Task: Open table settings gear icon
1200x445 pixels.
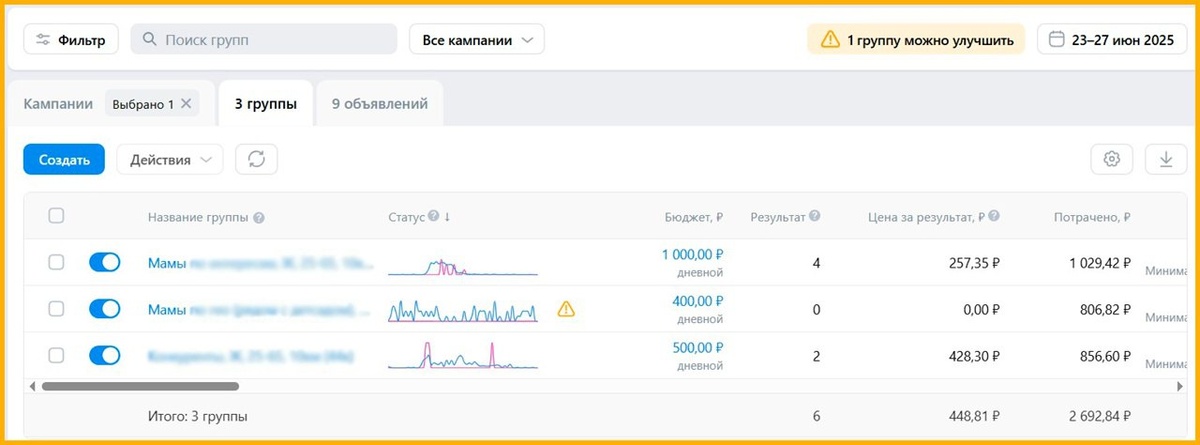Action: 1111,159
